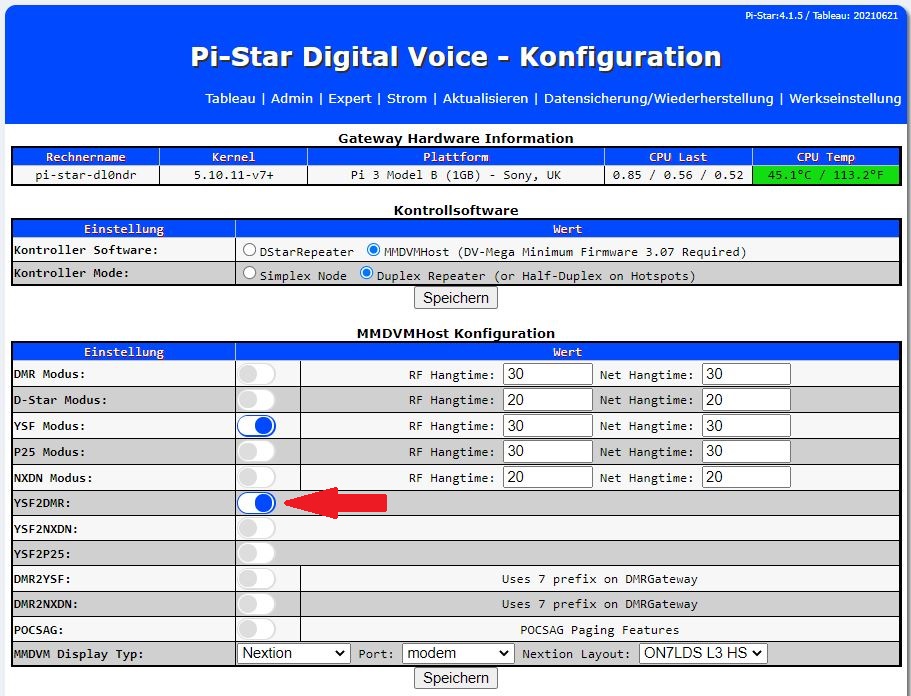
Task: Click the Aktualisieren update link
Action: pos(485,98)
